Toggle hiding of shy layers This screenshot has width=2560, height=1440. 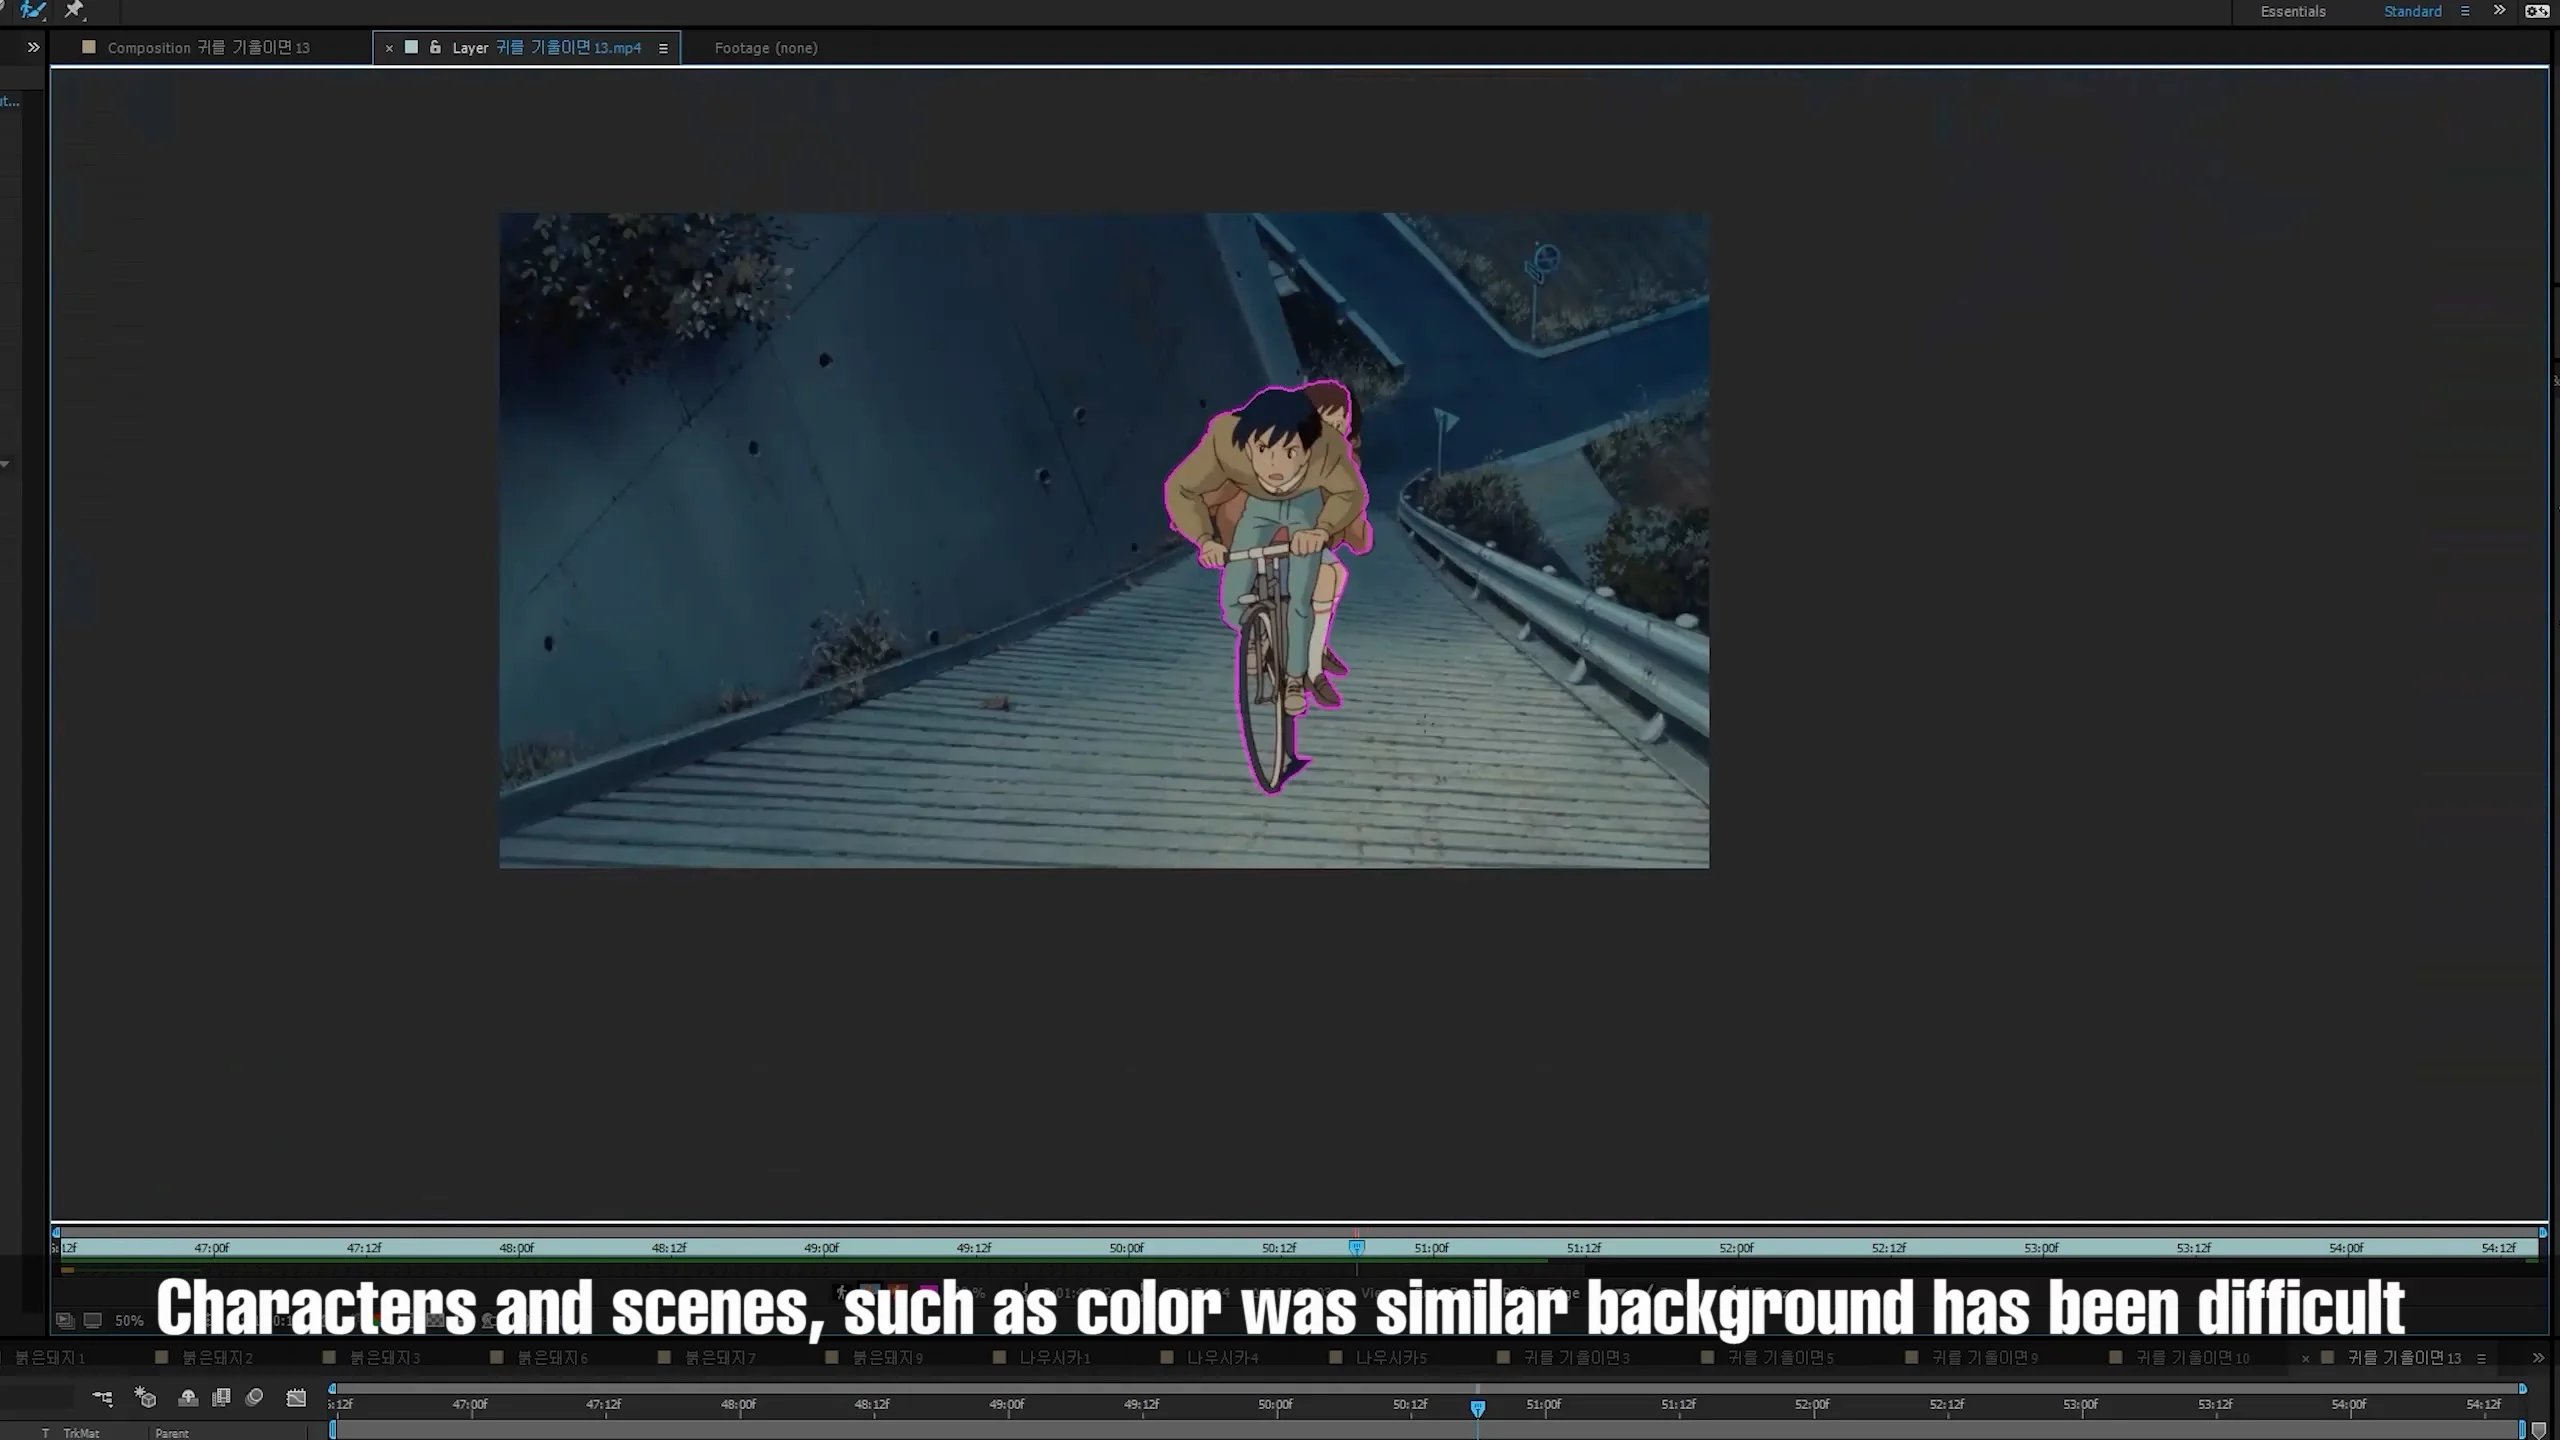(188, 1398)
